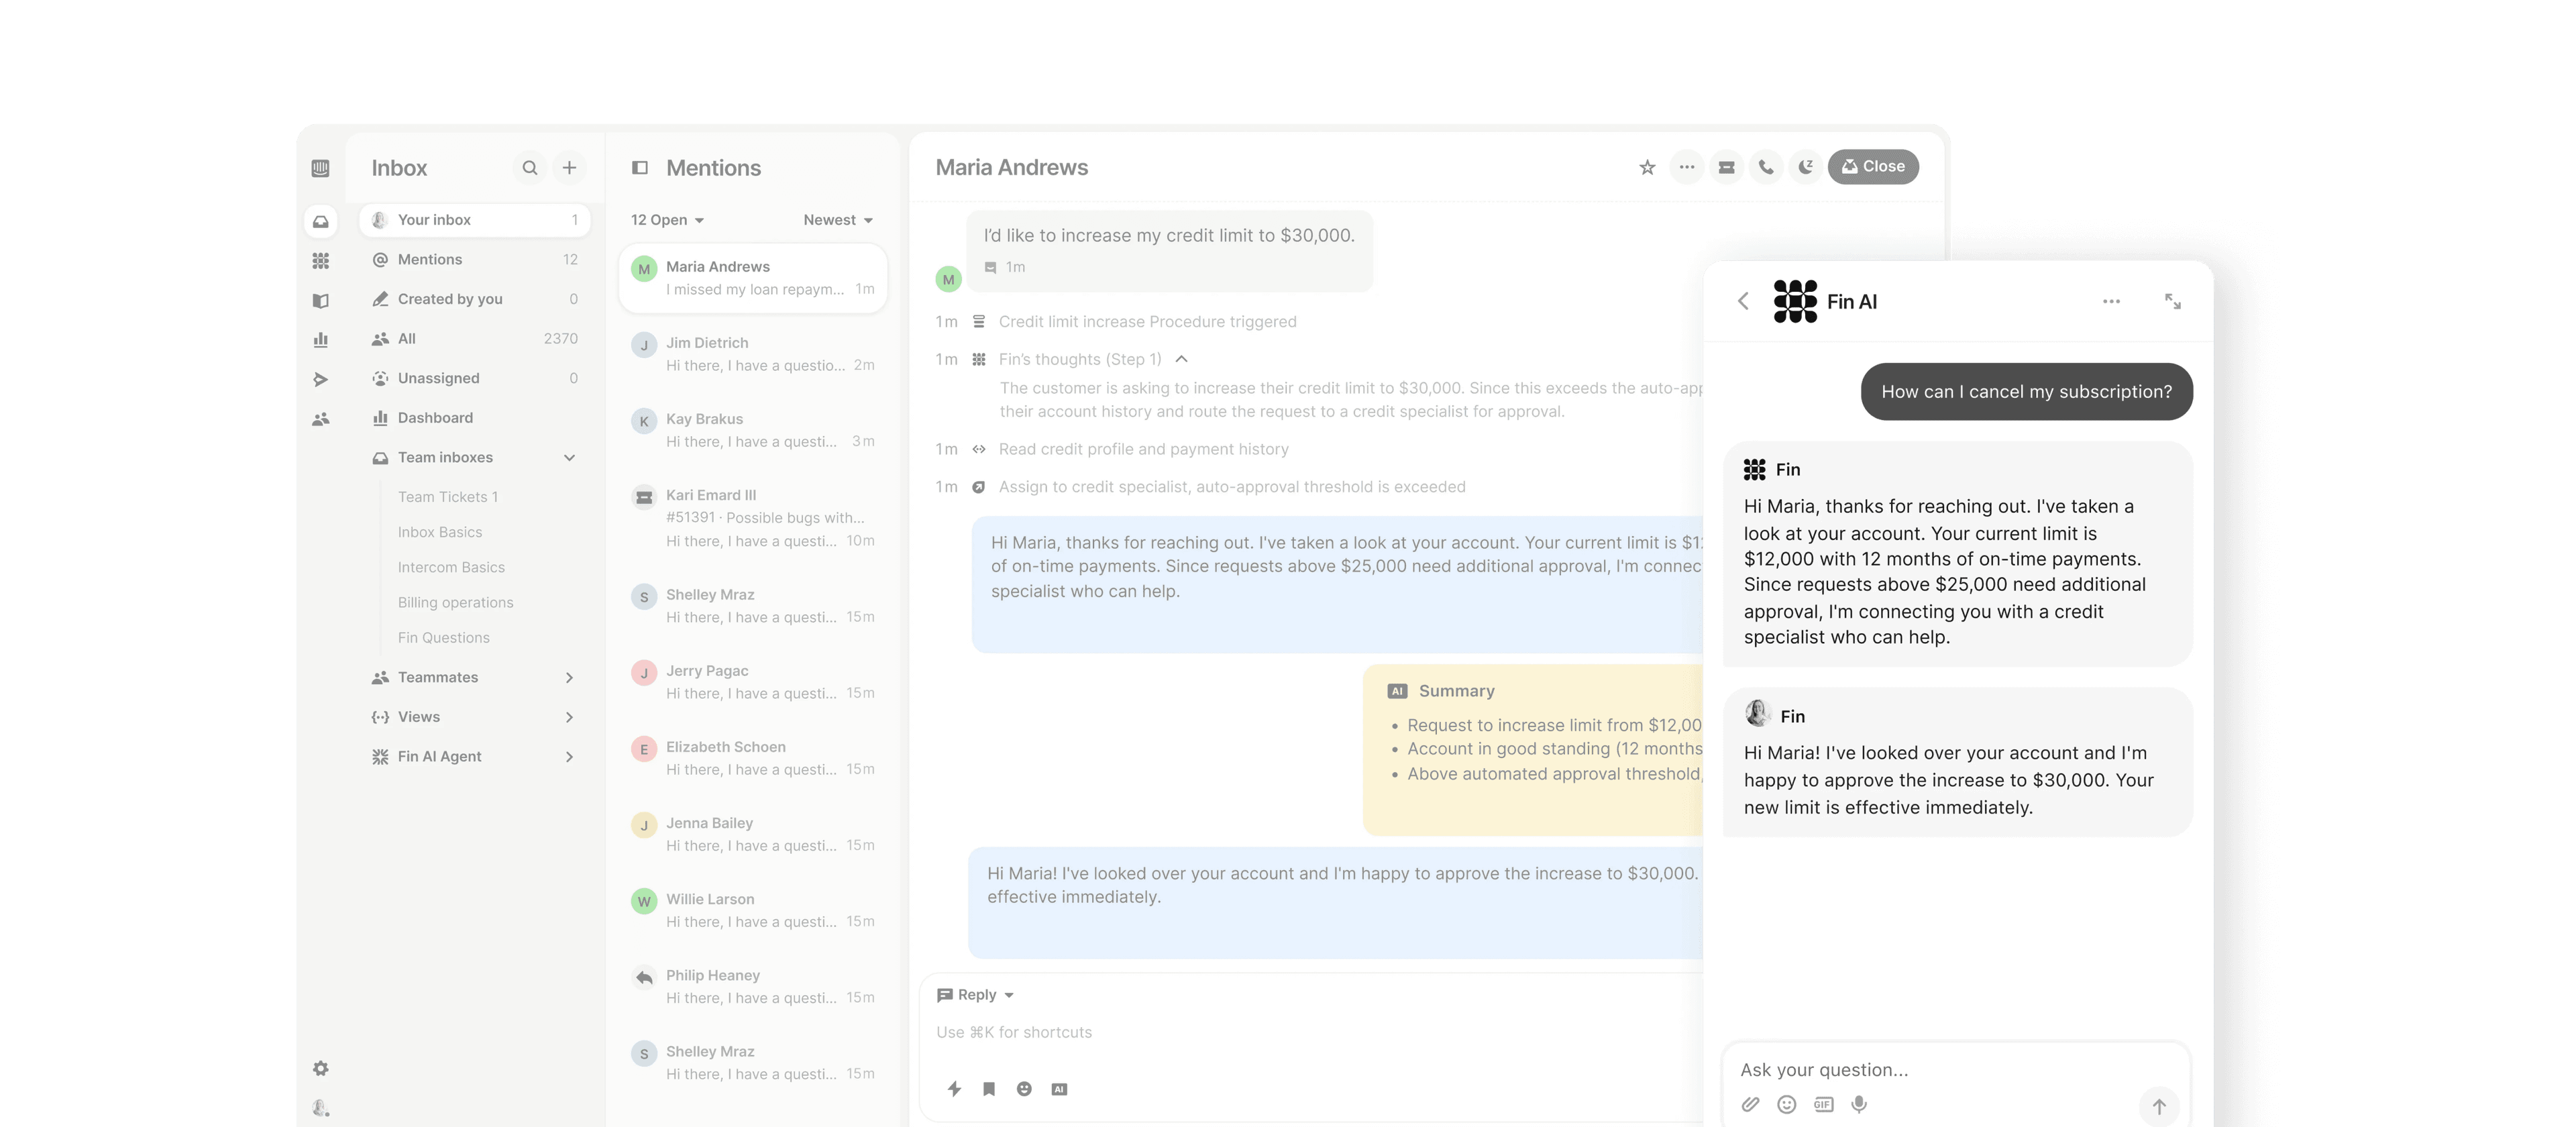
Task: Open Billing operations inbox
Action: point(455,602)
